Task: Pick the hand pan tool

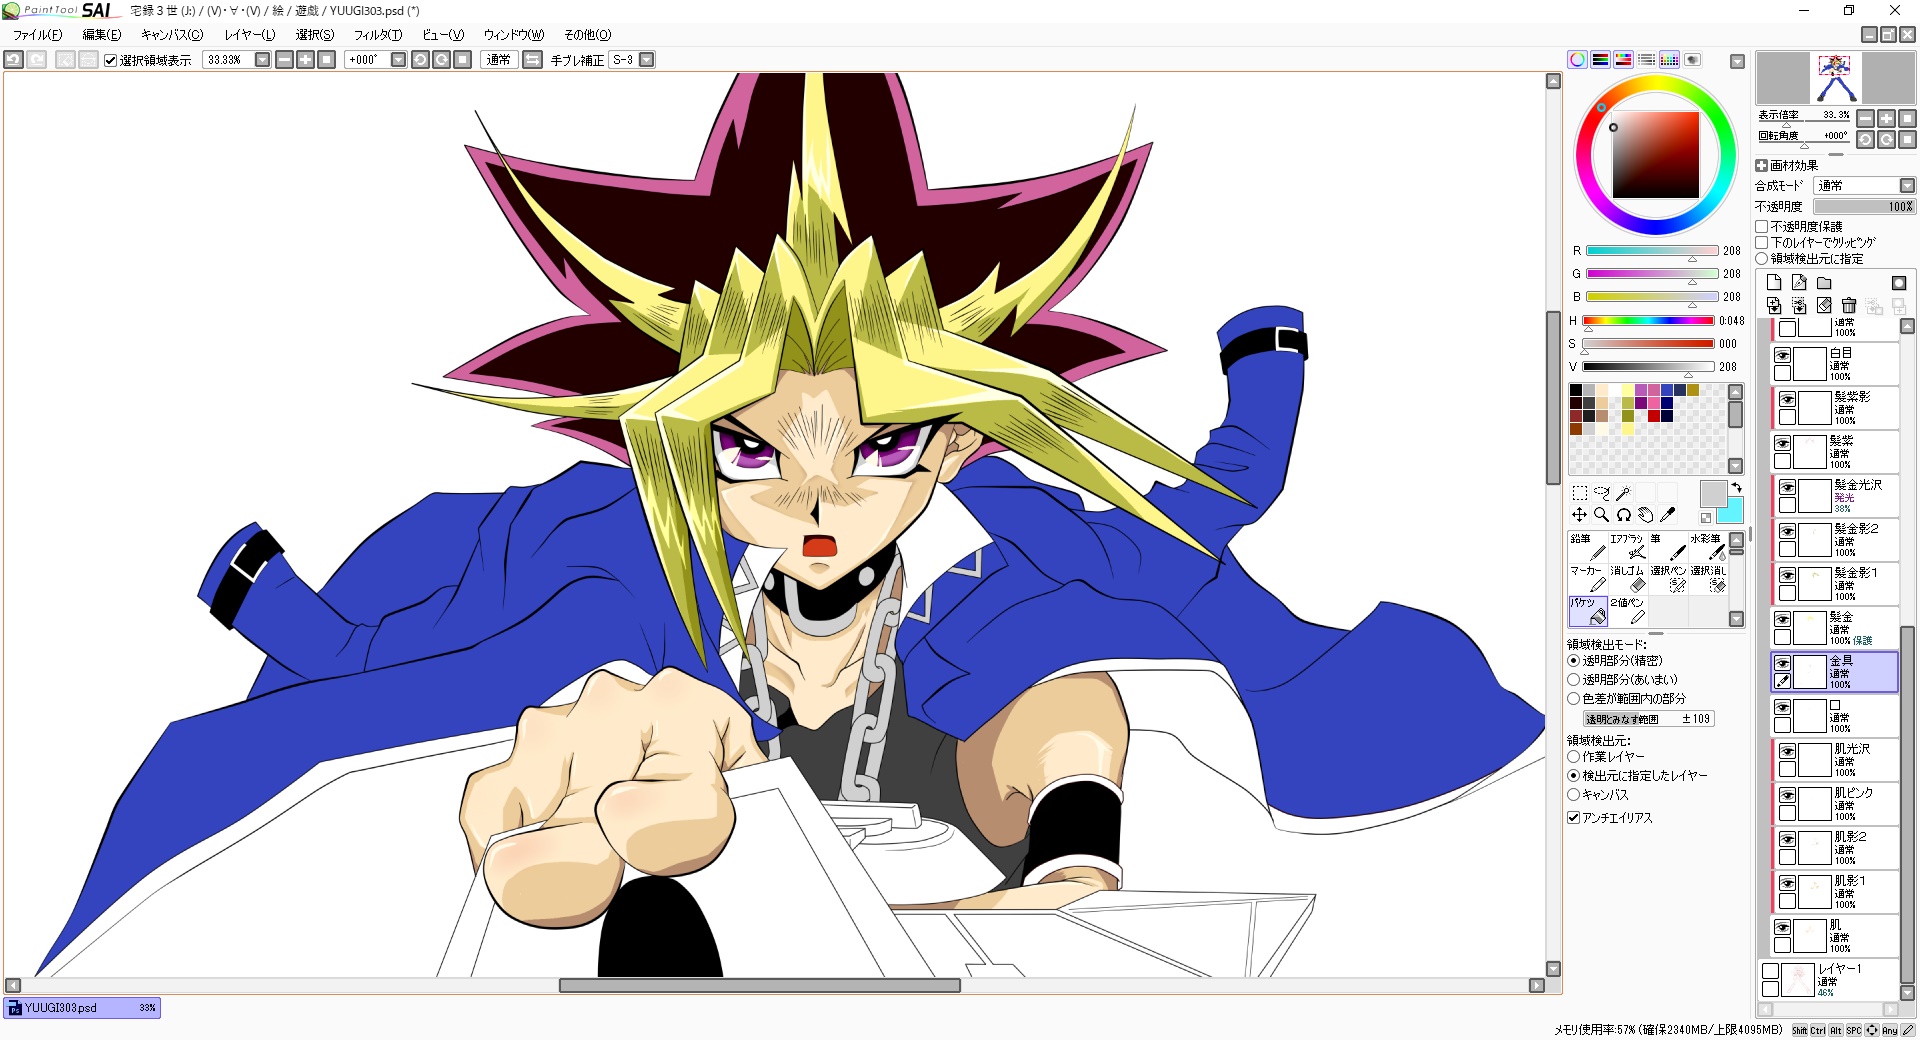Action: (x=1645, y=515)
